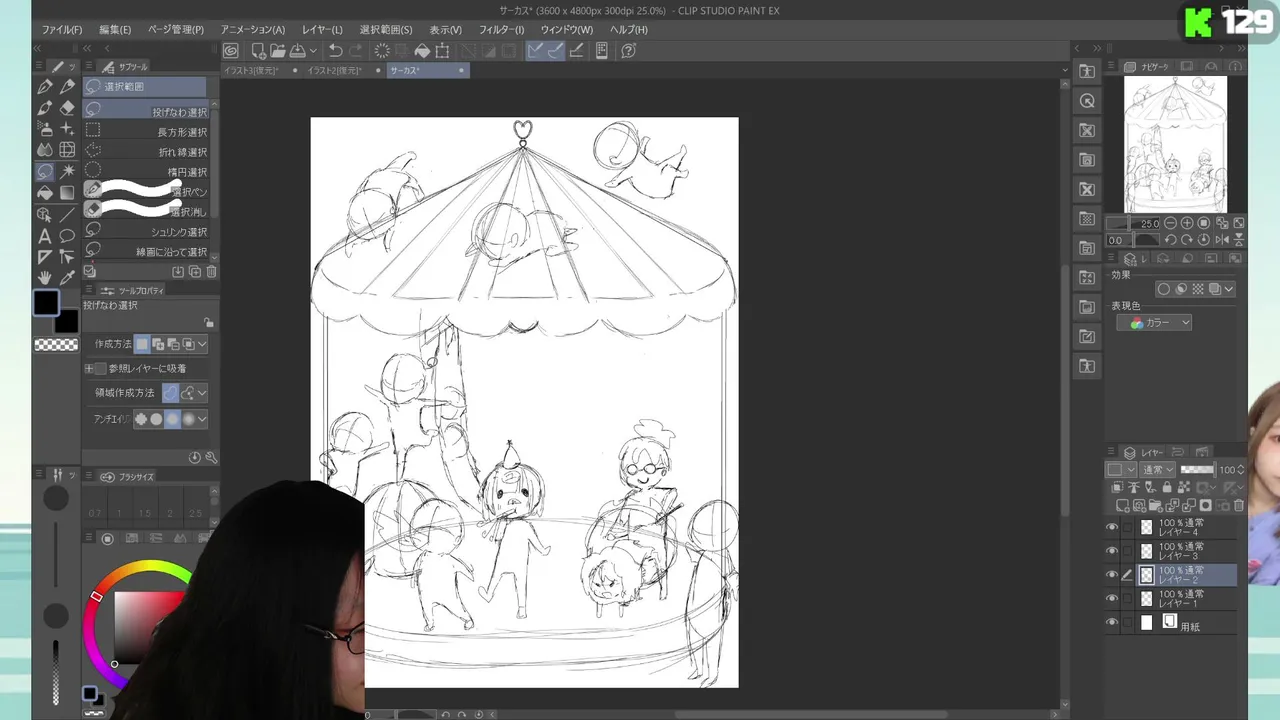This screenshot has width=1280, height=720.
Task: Select the Fill bucket tool
Action: pos(45,193)
